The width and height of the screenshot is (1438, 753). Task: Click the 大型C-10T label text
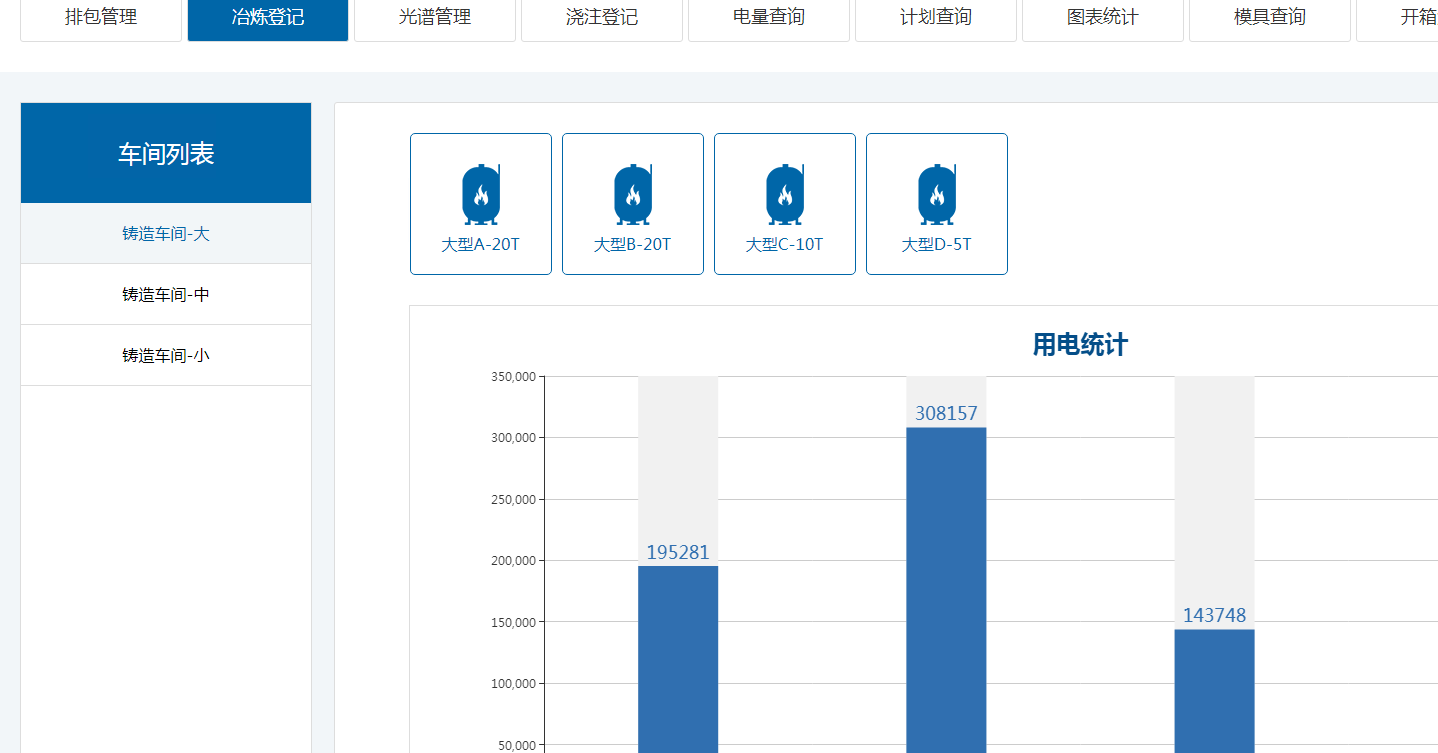coord(785,244)
